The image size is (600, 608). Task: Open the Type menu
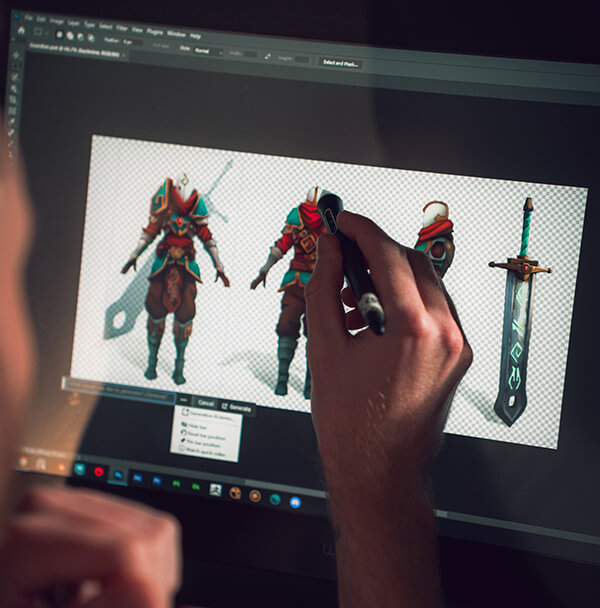point(89,25)
